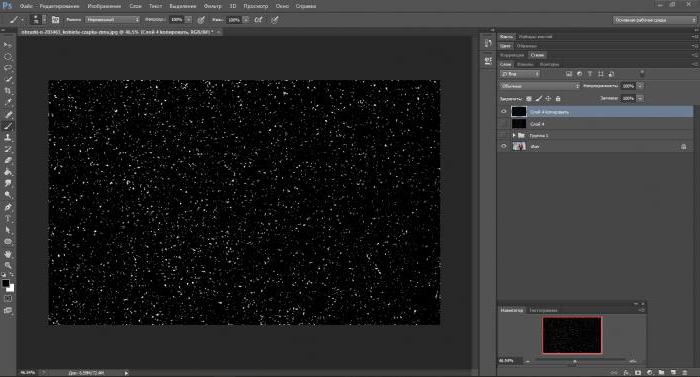Open brush opacity slider arrow in options bar
Screen dimensions: 700x377
189,20
